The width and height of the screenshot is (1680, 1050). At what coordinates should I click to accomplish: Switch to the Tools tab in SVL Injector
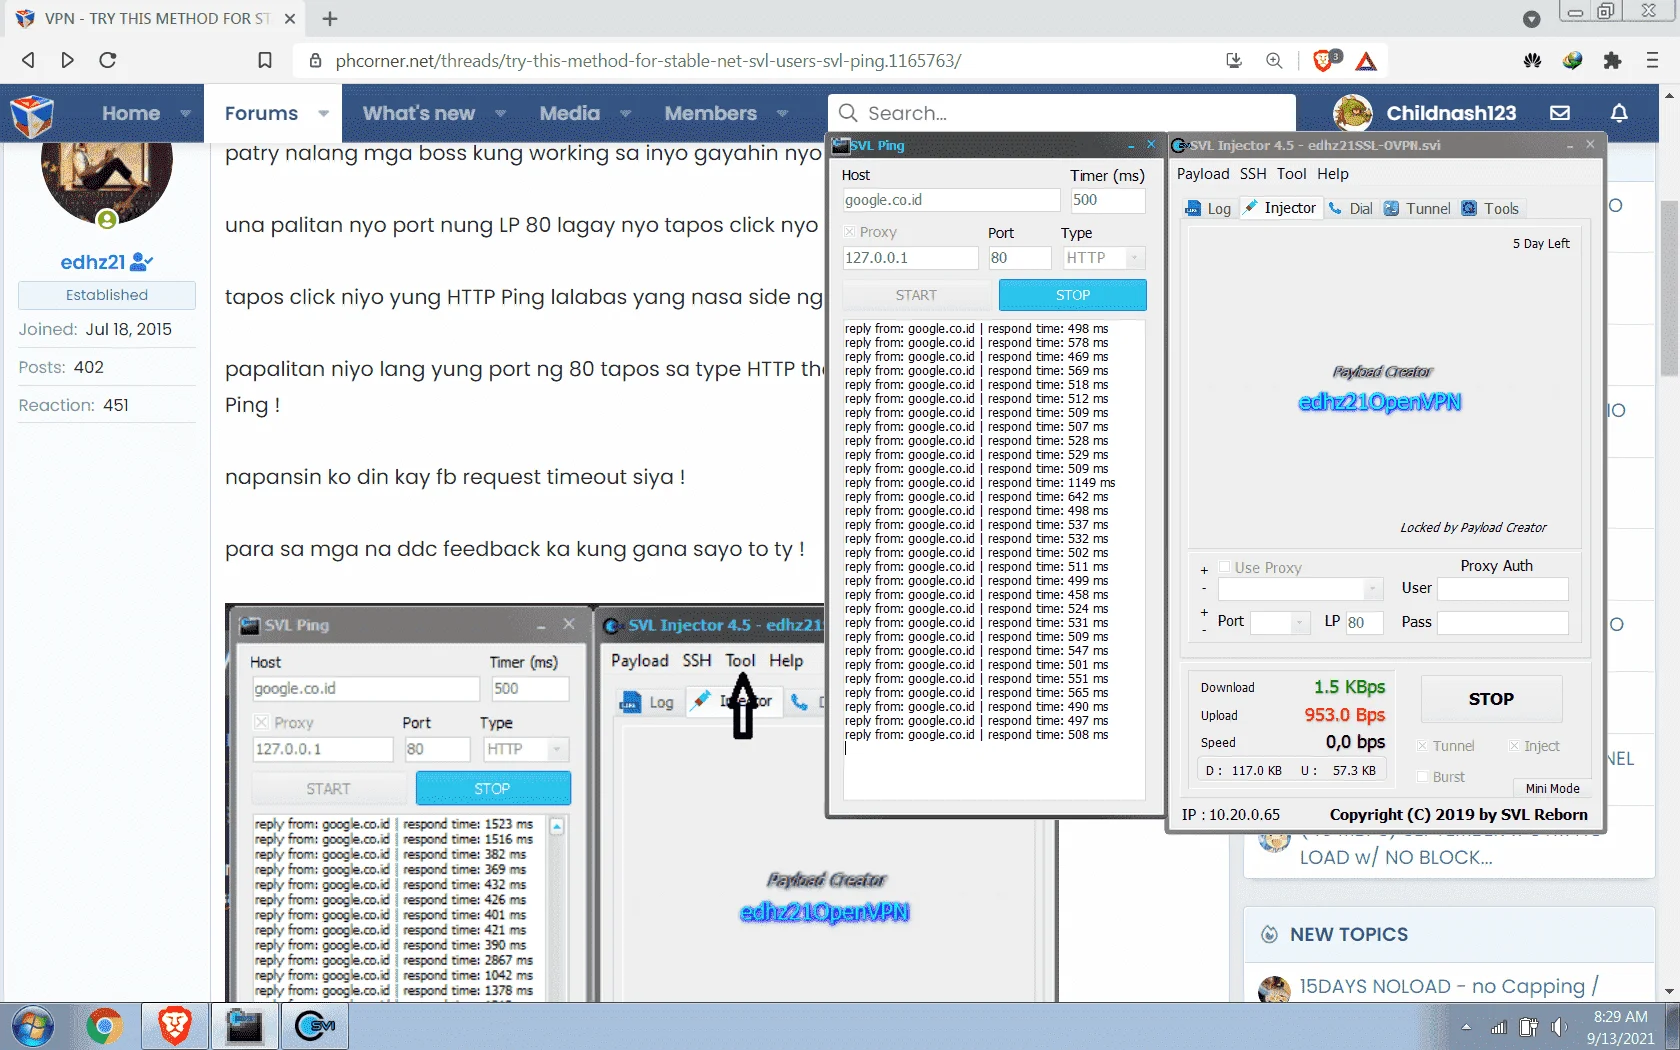pyautogui.click(x=1490, y=208)
